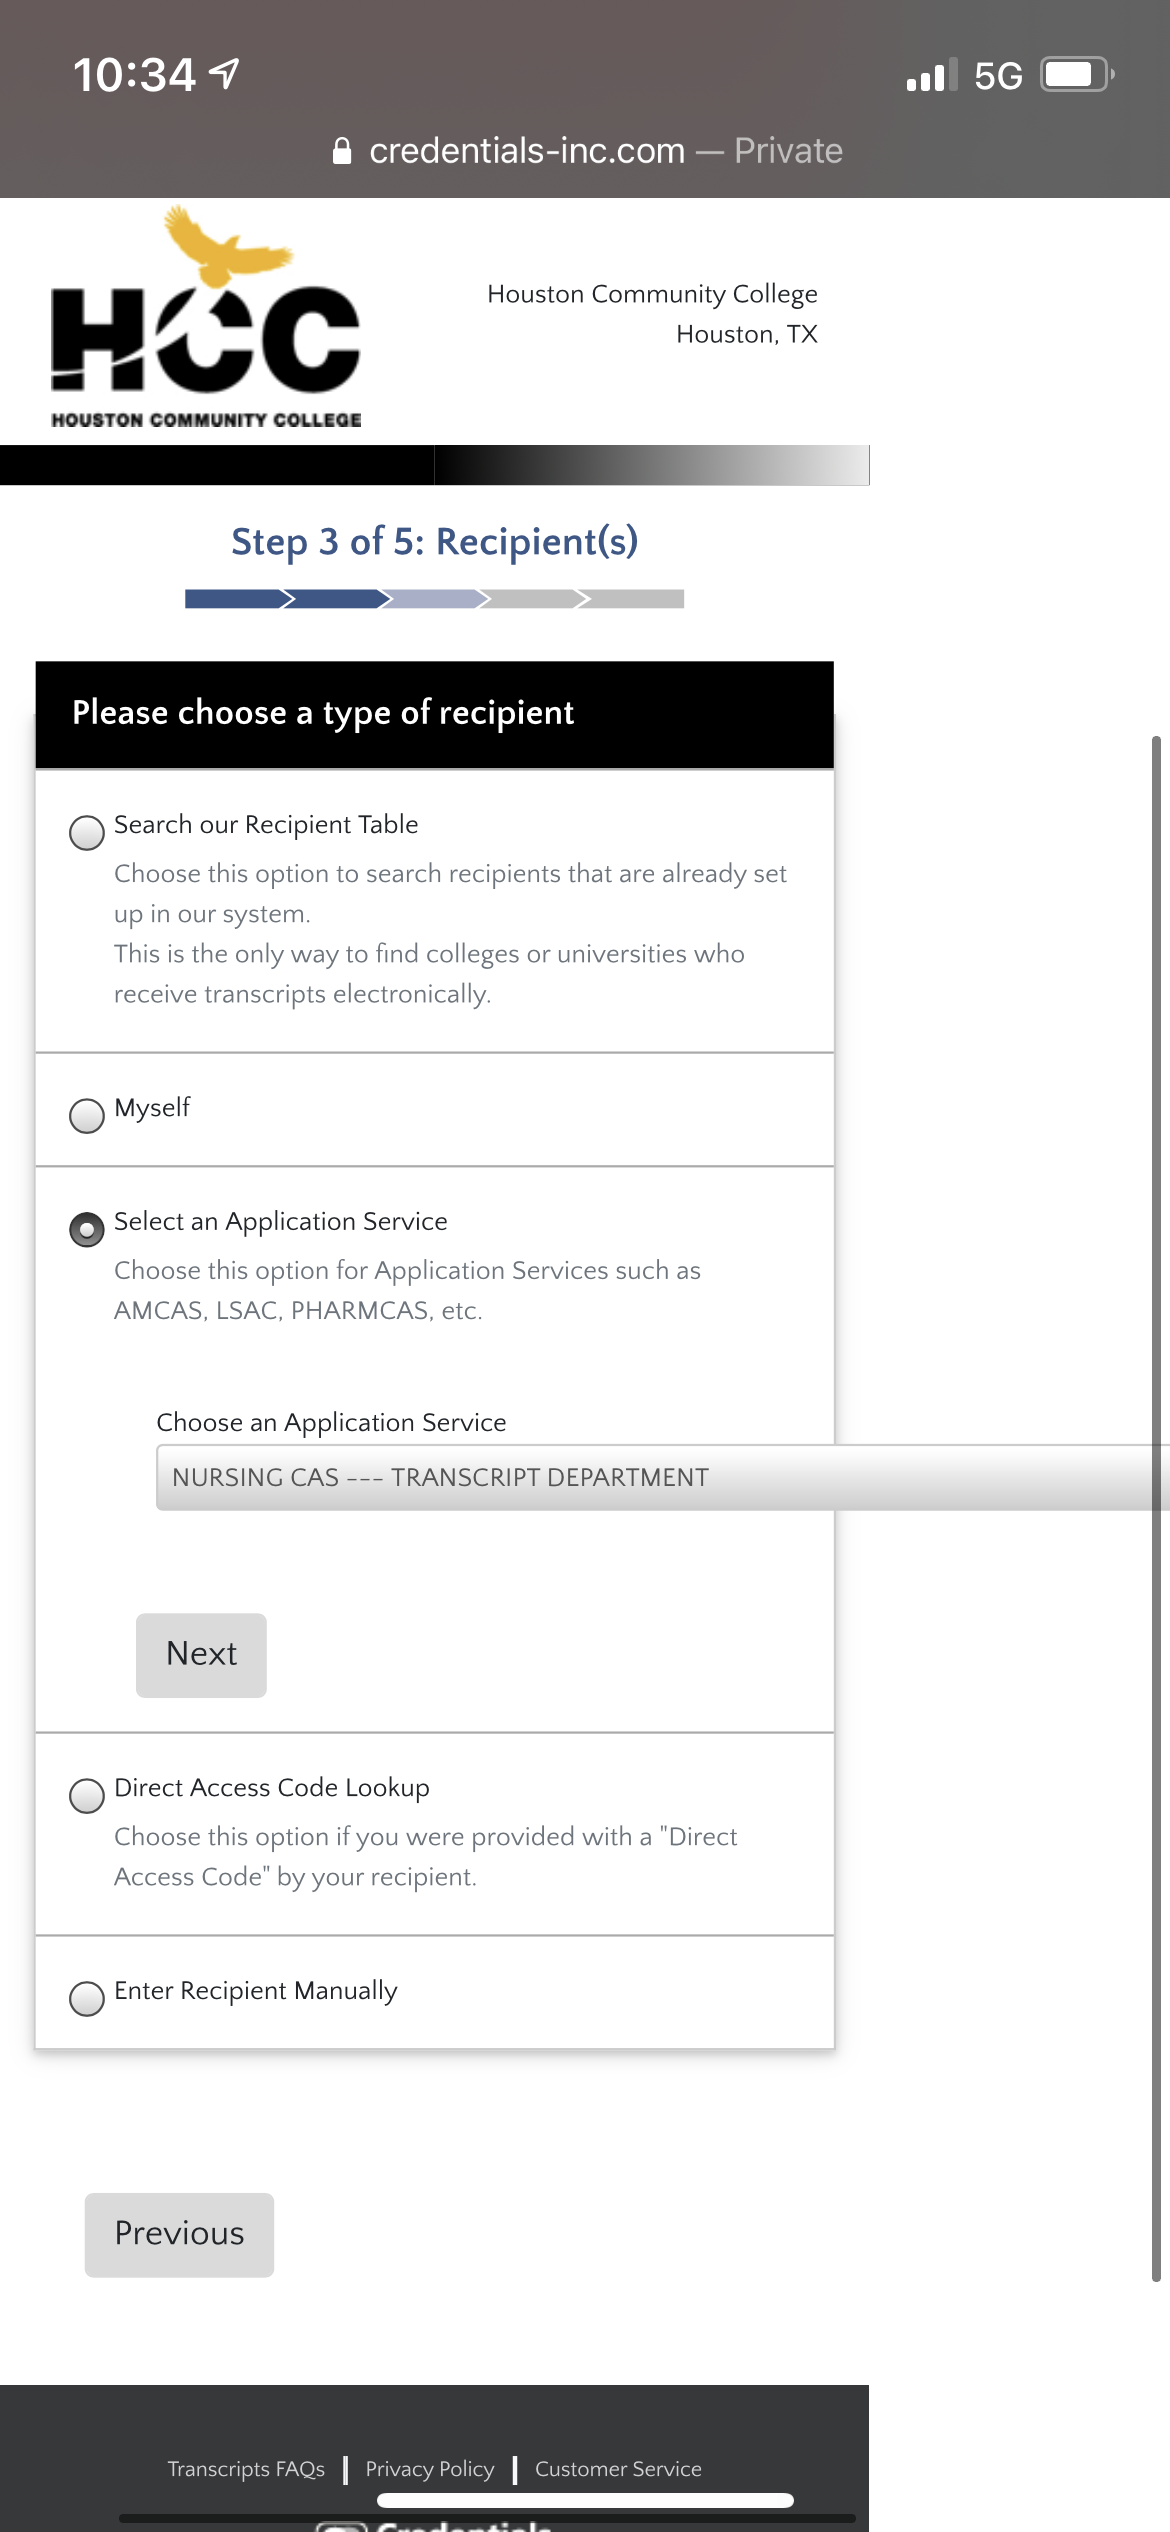Open the Transcripts FAQs link

(x=246, y=2468)
